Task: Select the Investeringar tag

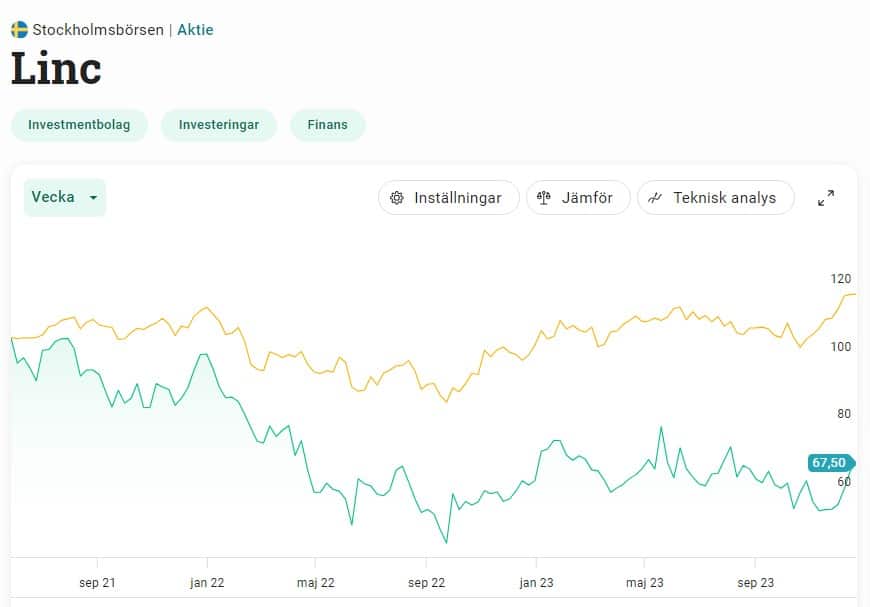Action: 219,125
